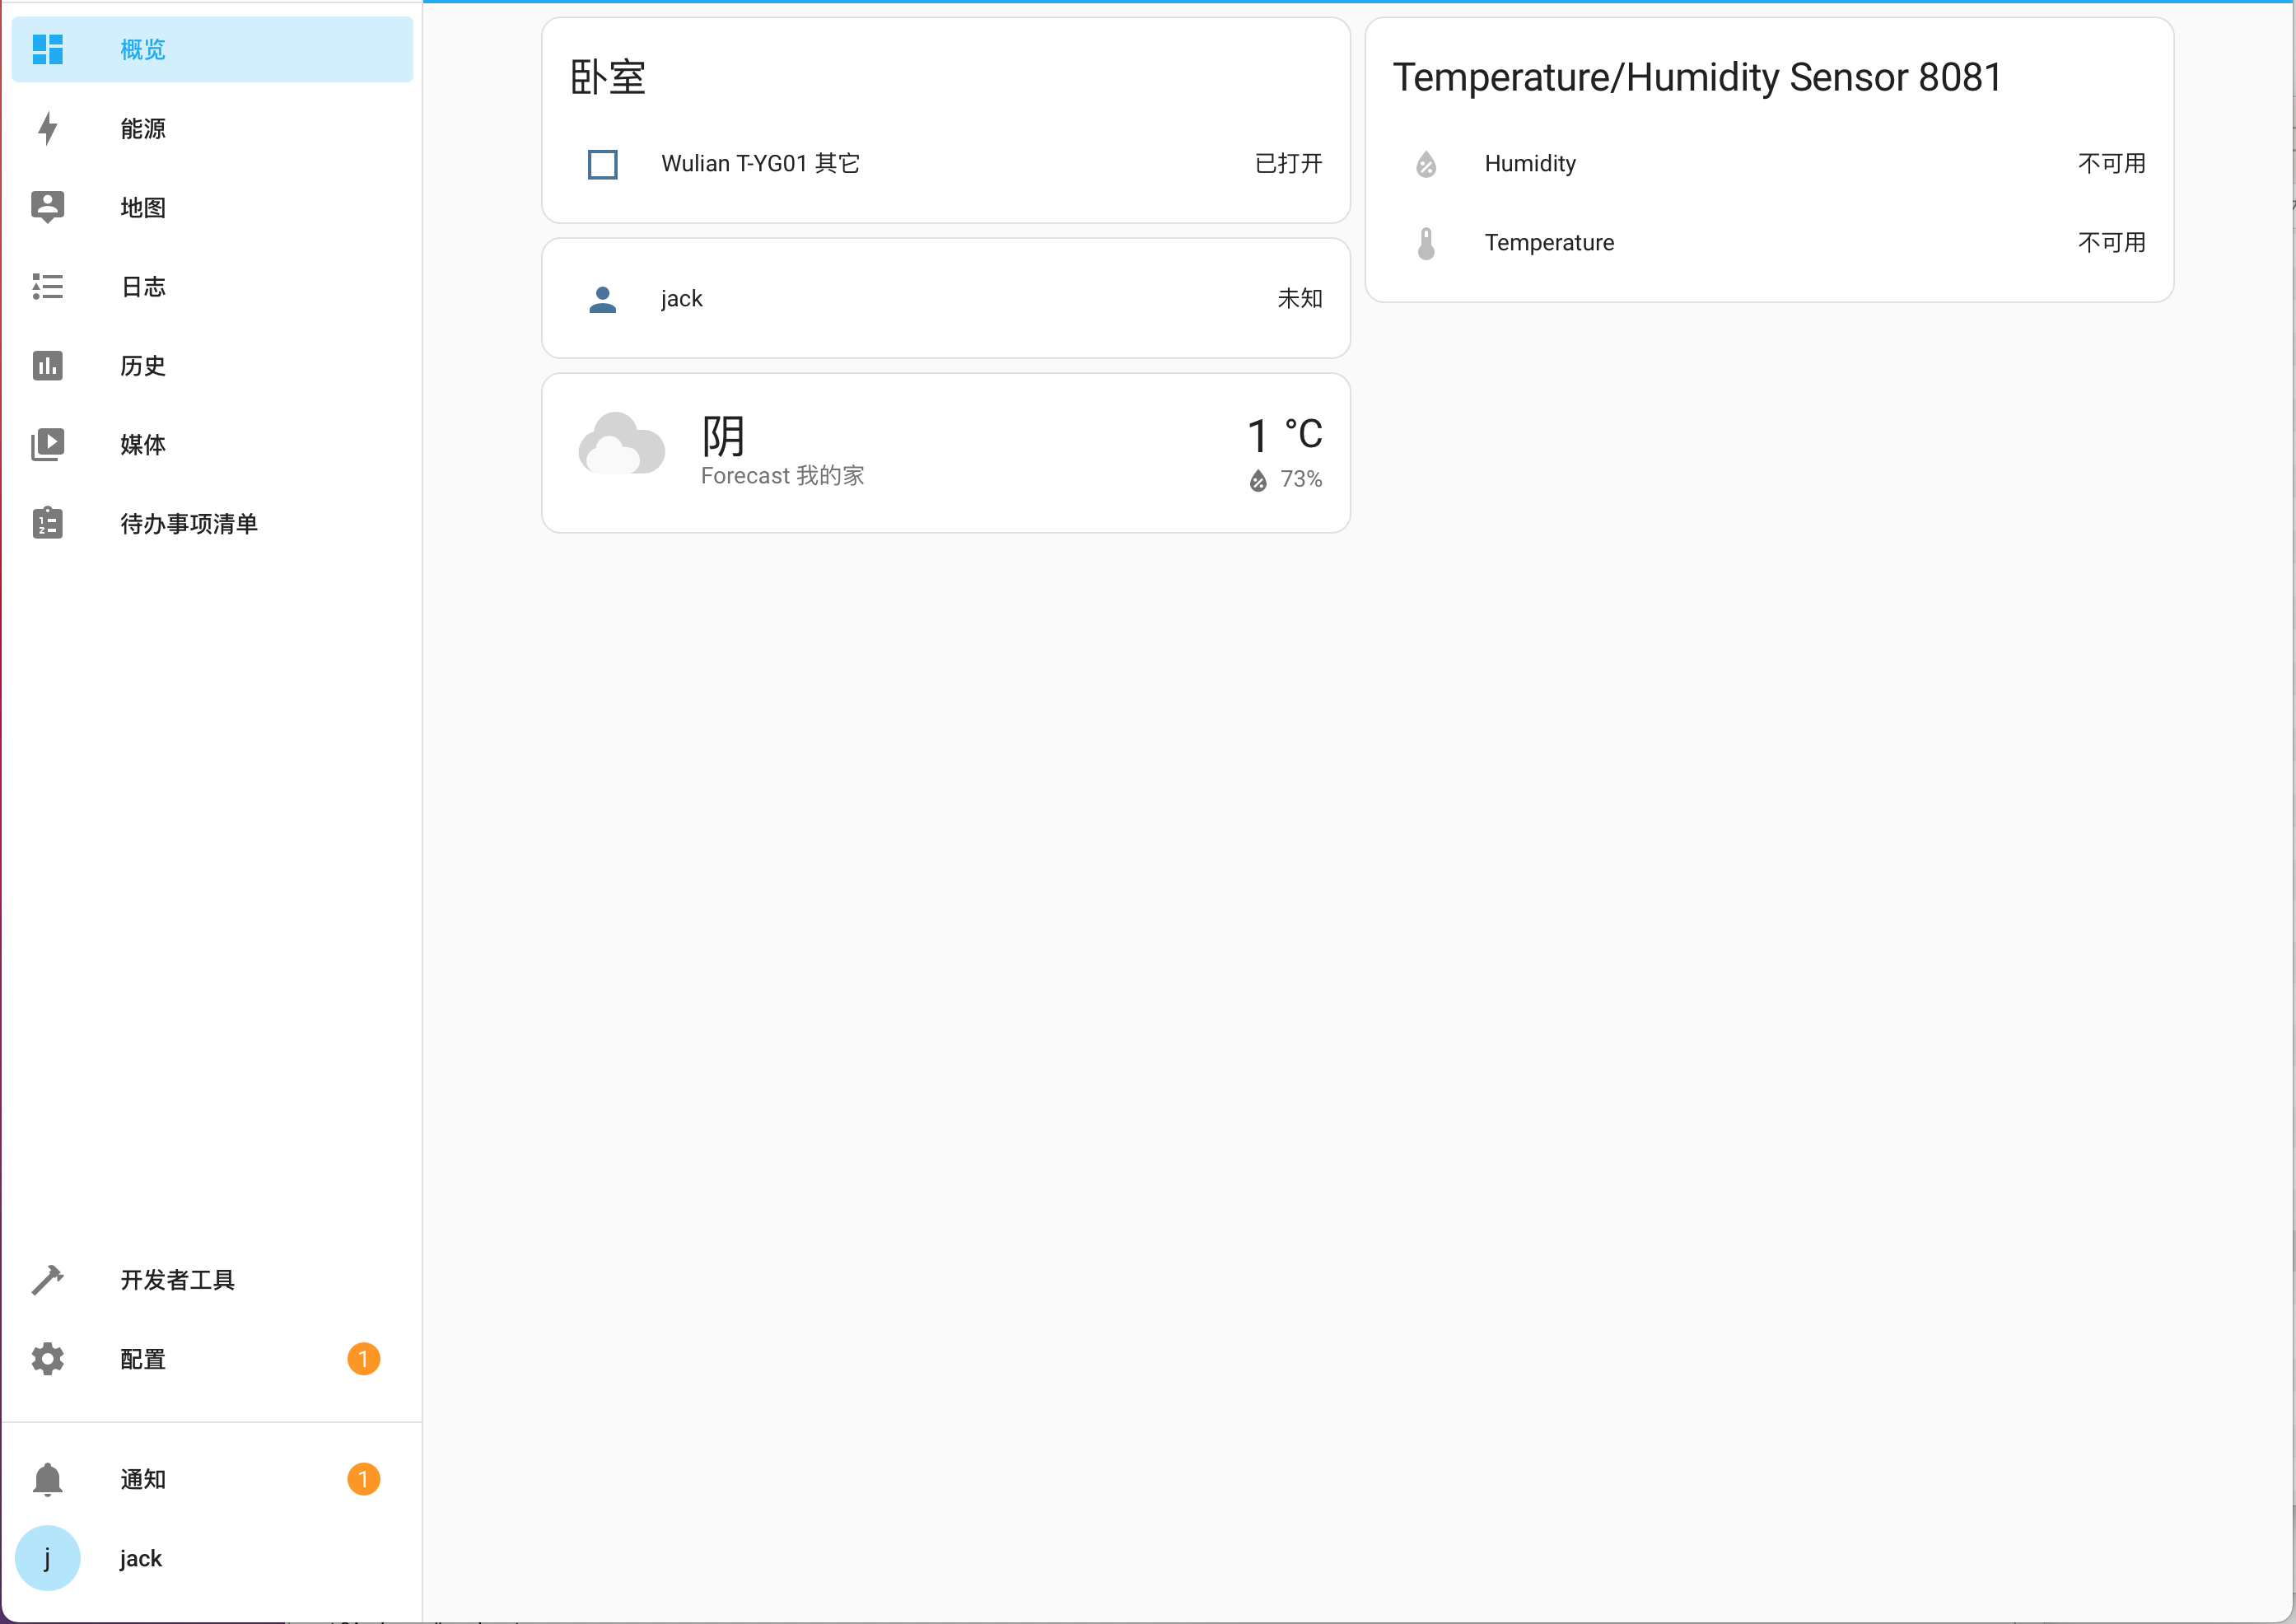The image size is (2296, 1624).
Task: Select the 历史 menu item
Action: tap(143, 365)
